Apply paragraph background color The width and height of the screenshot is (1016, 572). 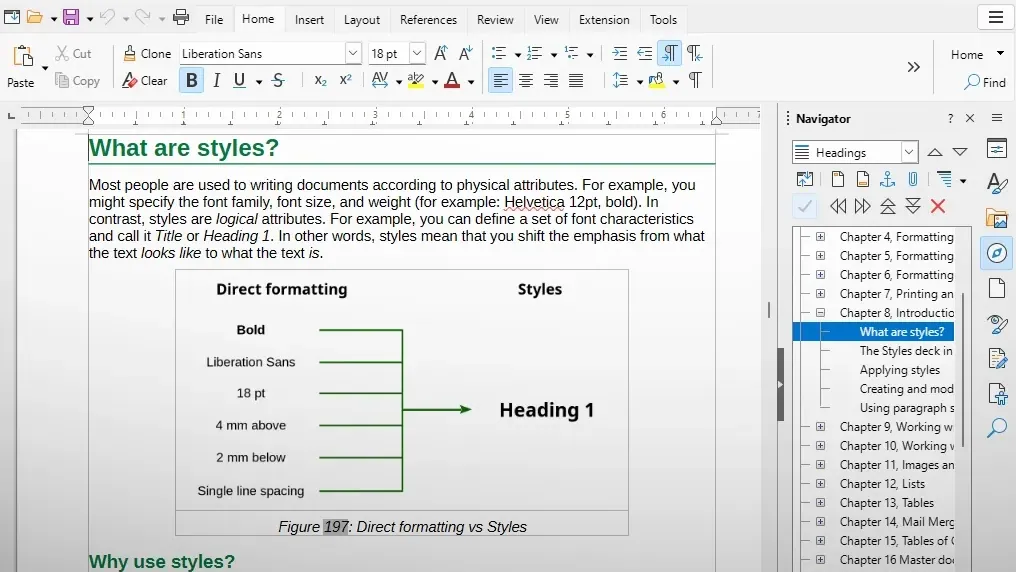(656, 80)
